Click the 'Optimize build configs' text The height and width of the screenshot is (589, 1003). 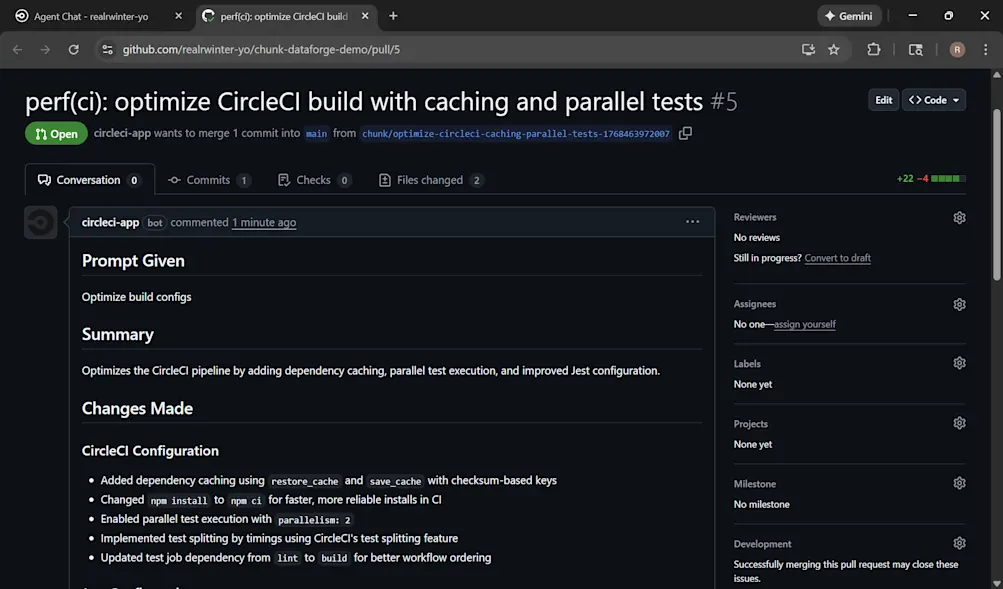(136, 297)
